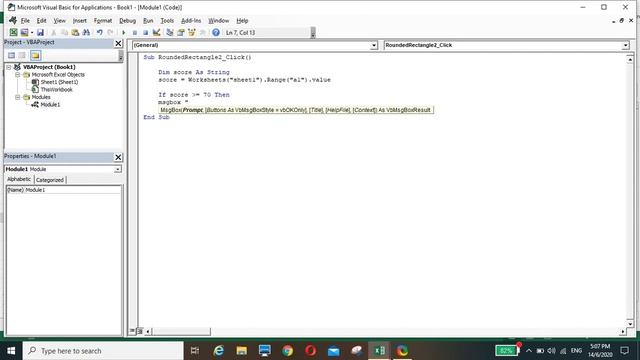Open the View menu
This screenshot has height=360, width=640.
click(60, 20)
